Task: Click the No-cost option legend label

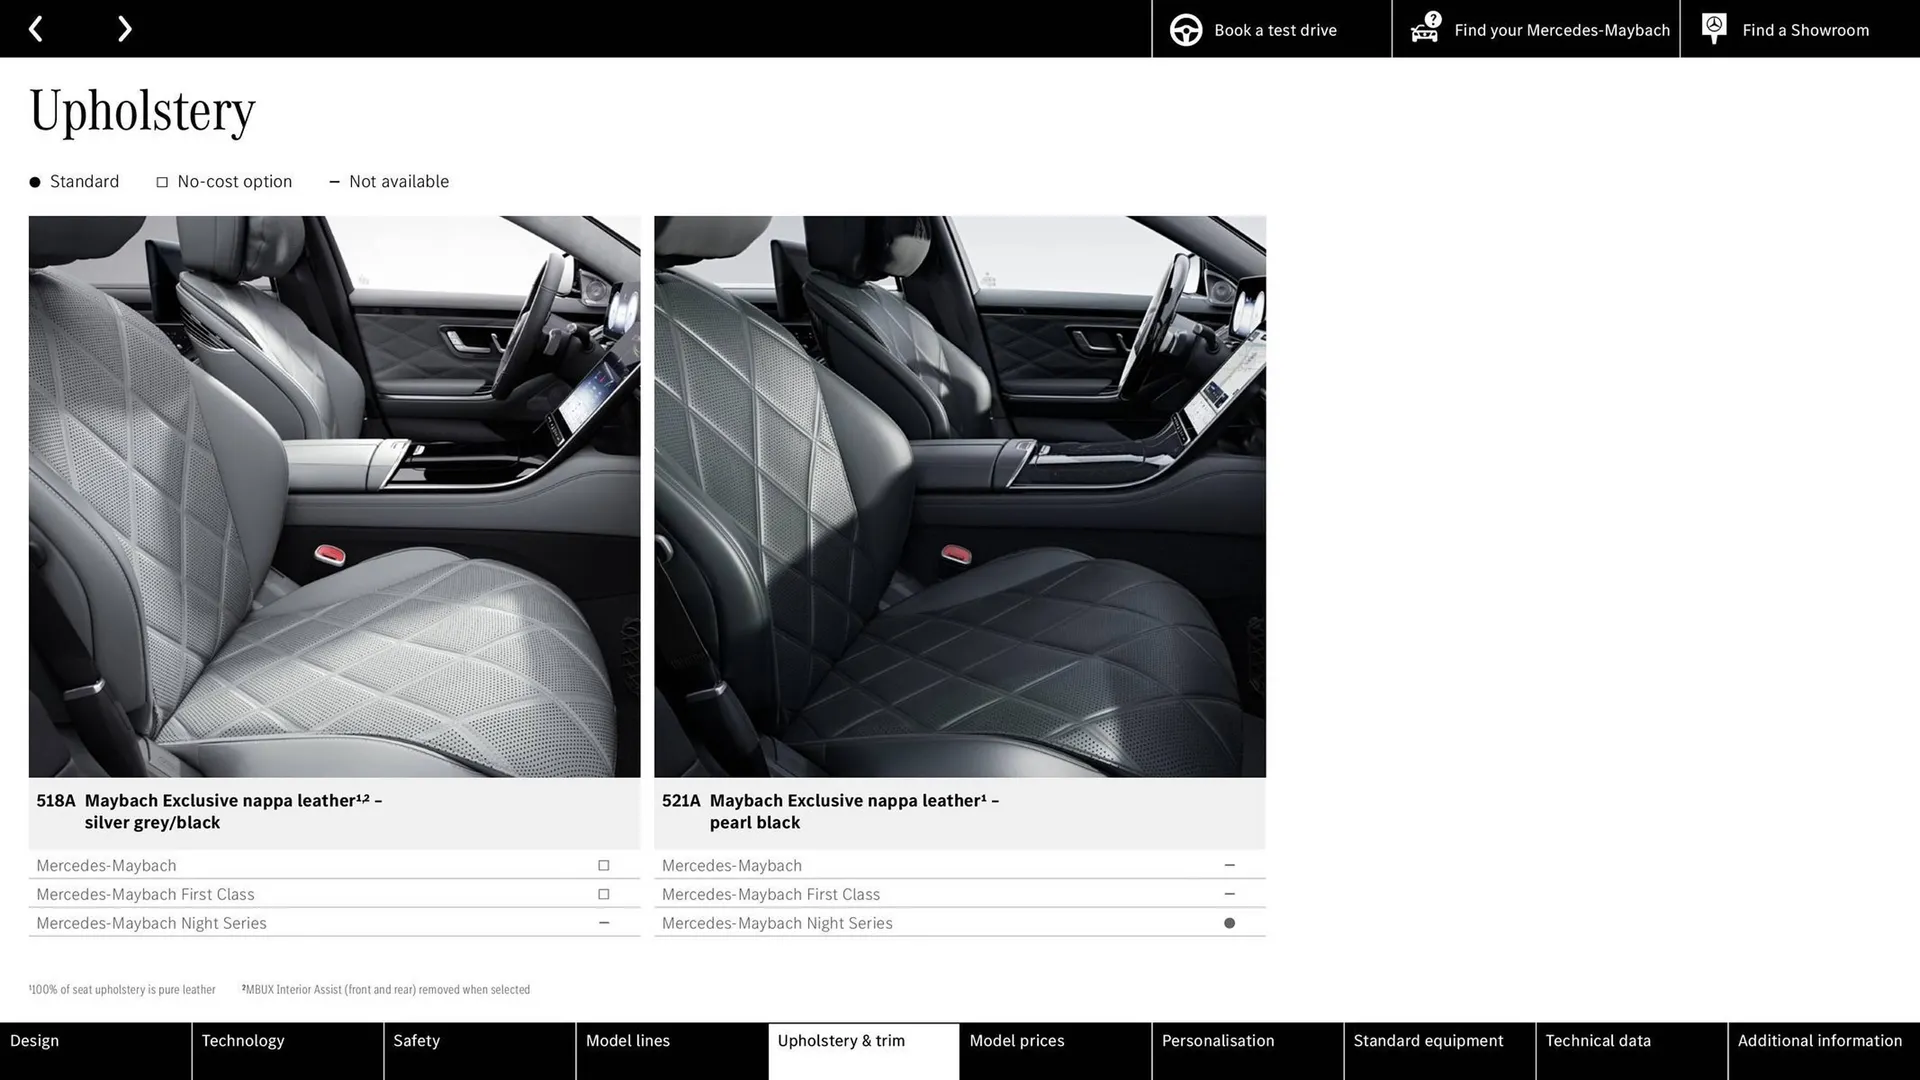Action: [234, 182]
